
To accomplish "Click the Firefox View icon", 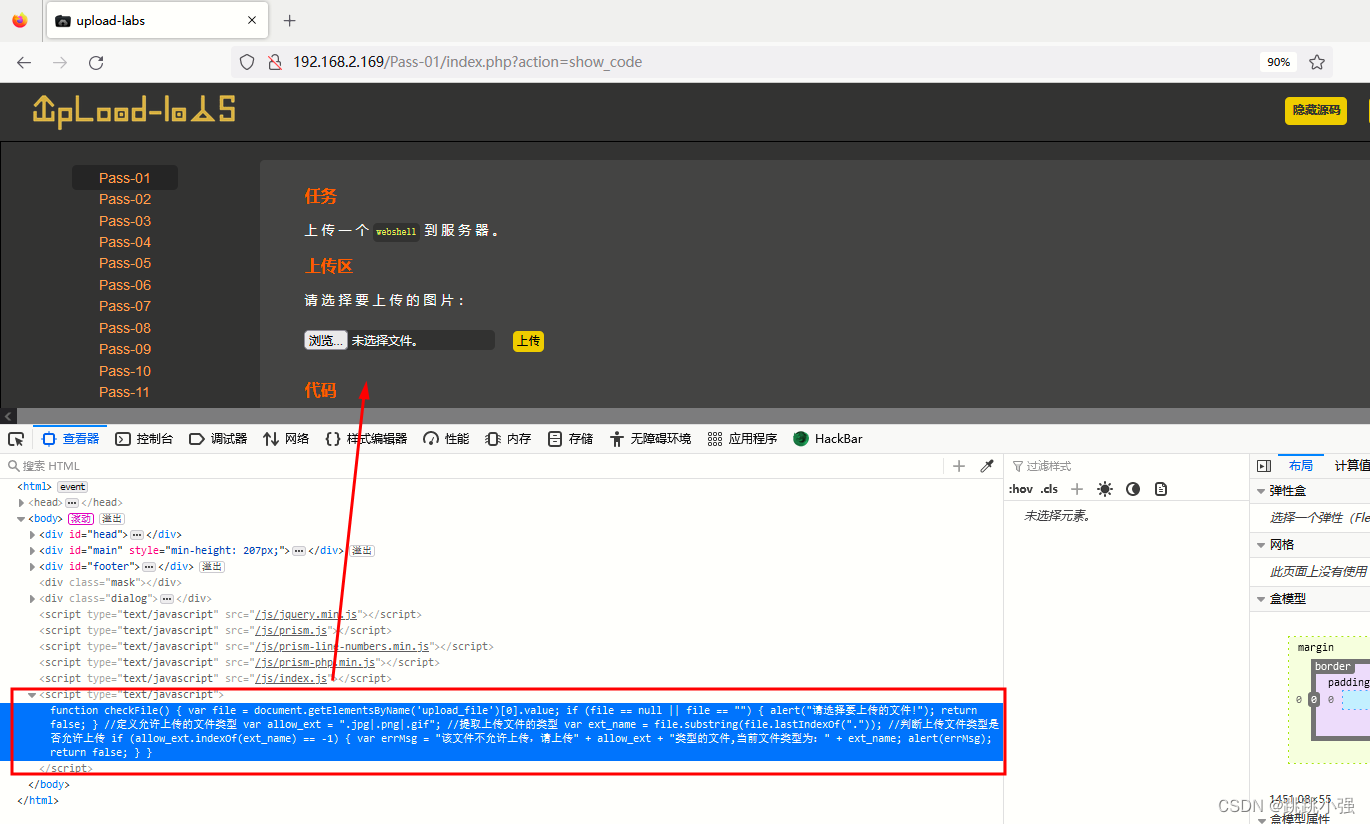I will click(x=20, y=21).
